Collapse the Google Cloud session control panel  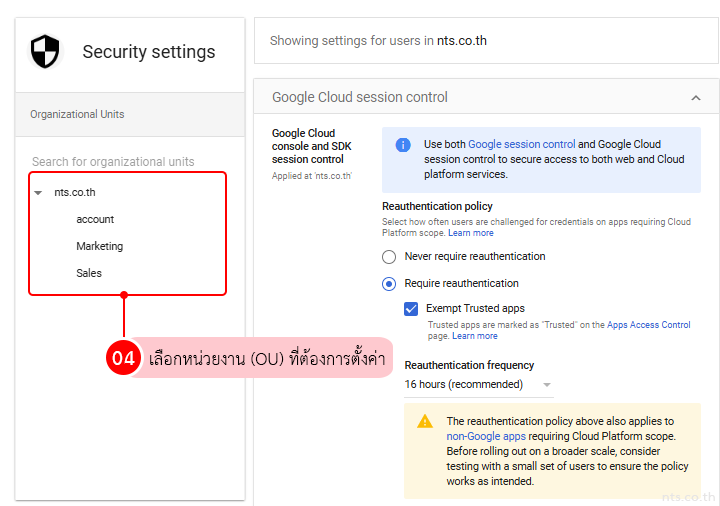696,98
